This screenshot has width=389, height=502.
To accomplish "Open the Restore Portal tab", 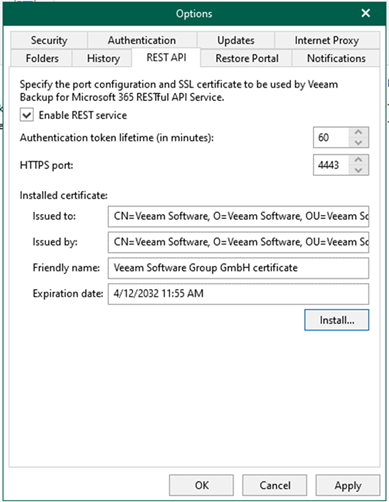I will [247, 58].
